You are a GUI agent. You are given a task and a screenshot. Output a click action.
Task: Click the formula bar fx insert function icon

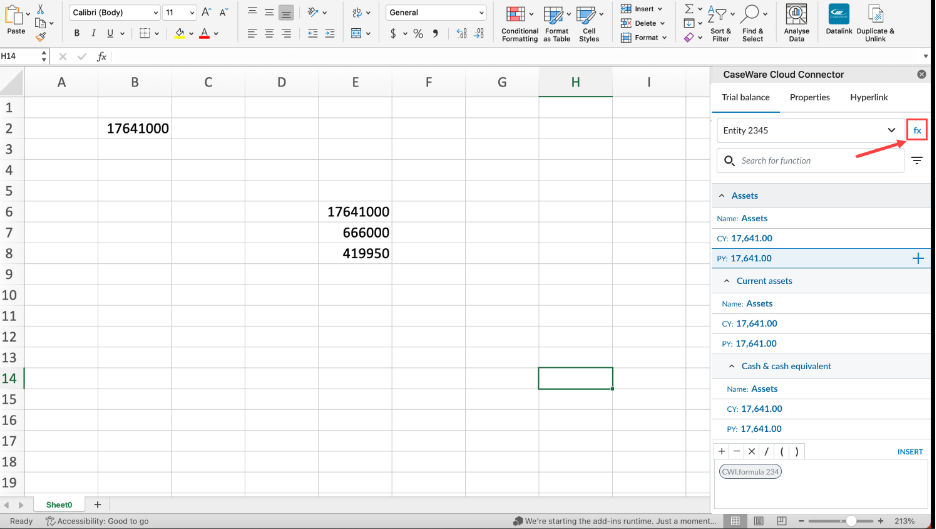tap(102, 56)
